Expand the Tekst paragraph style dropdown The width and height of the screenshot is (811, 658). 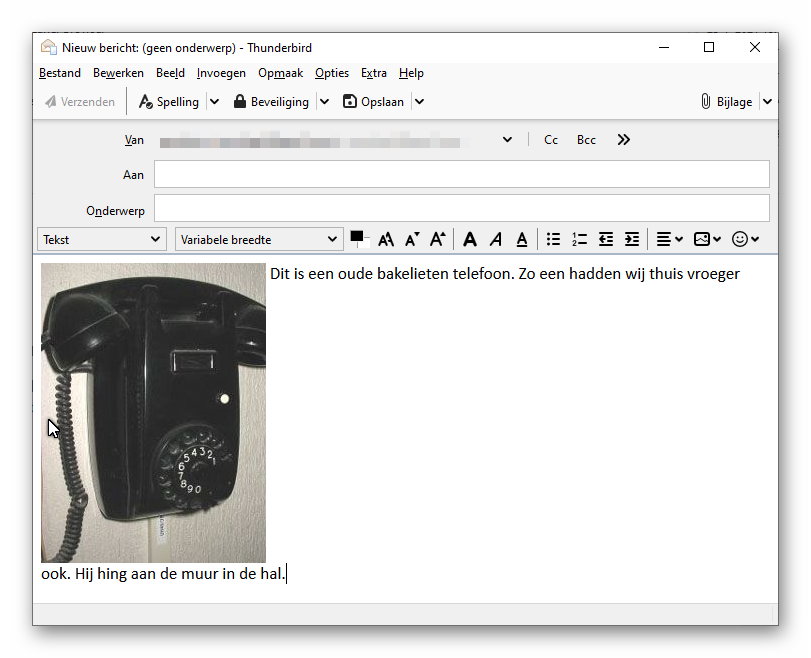pyautogui.click(x=101, y=240)
